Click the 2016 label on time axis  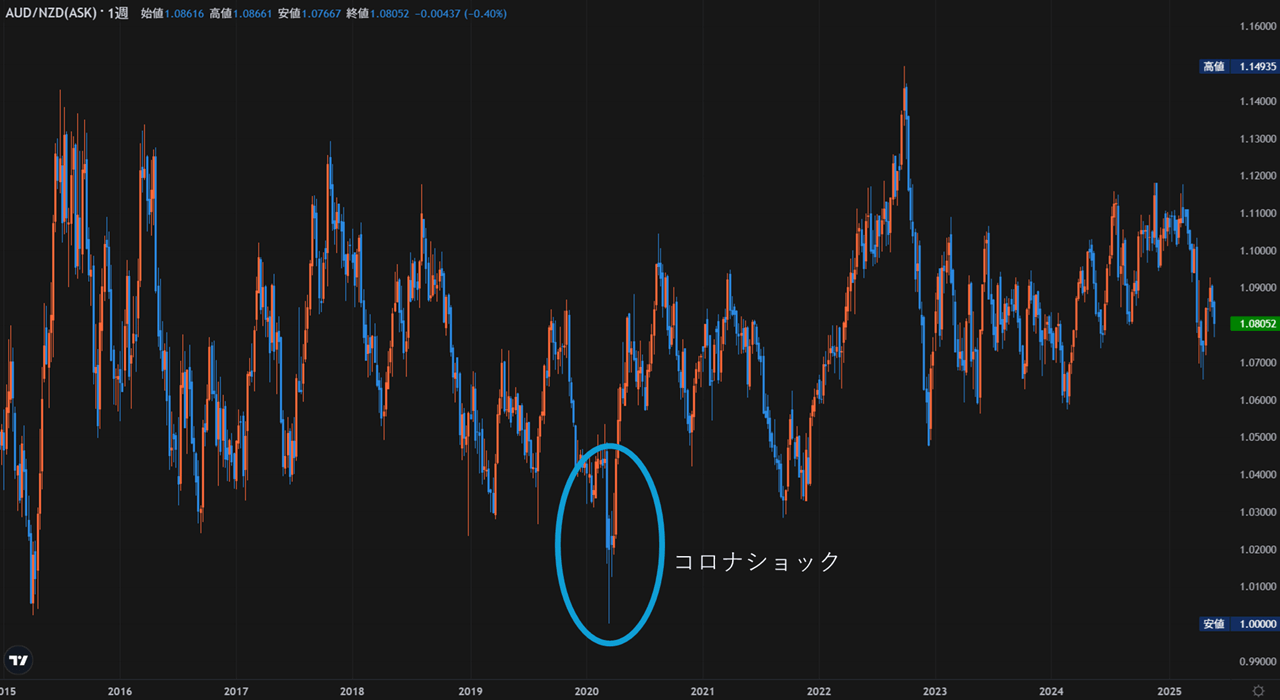pos(120,691)
